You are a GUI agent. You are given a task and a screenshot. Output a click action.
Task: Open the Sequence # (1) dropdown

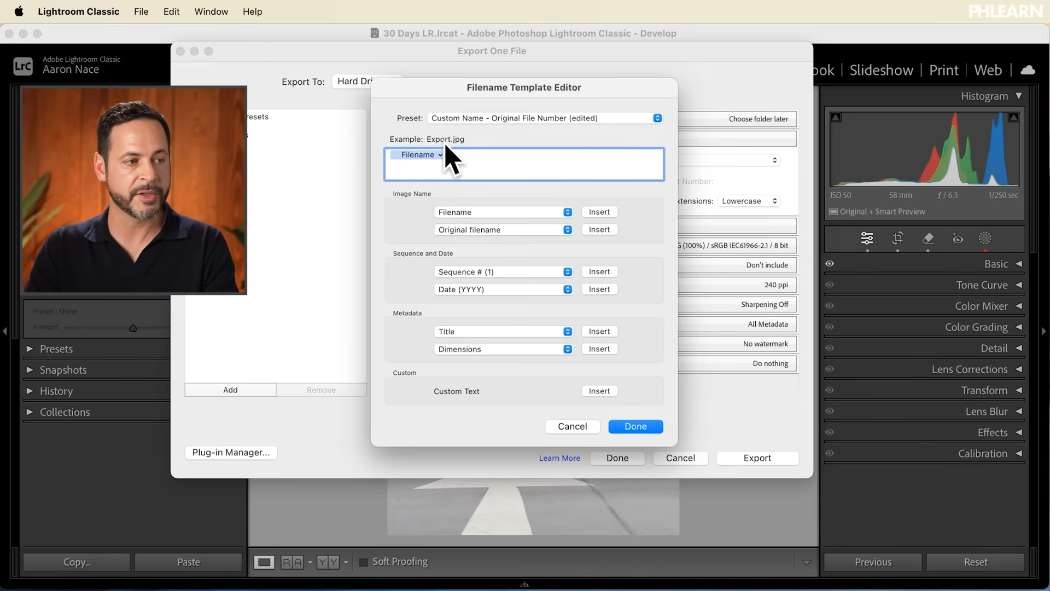pos(502,272)
